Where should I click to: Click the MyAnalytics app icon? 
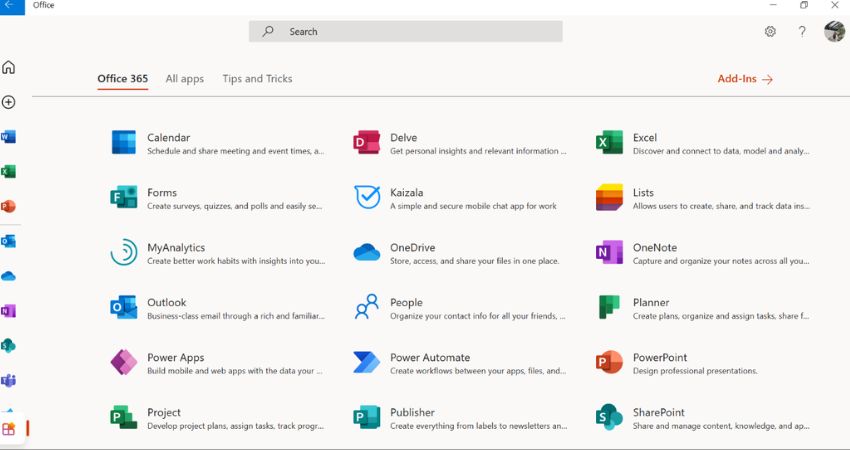pos(124,252)
